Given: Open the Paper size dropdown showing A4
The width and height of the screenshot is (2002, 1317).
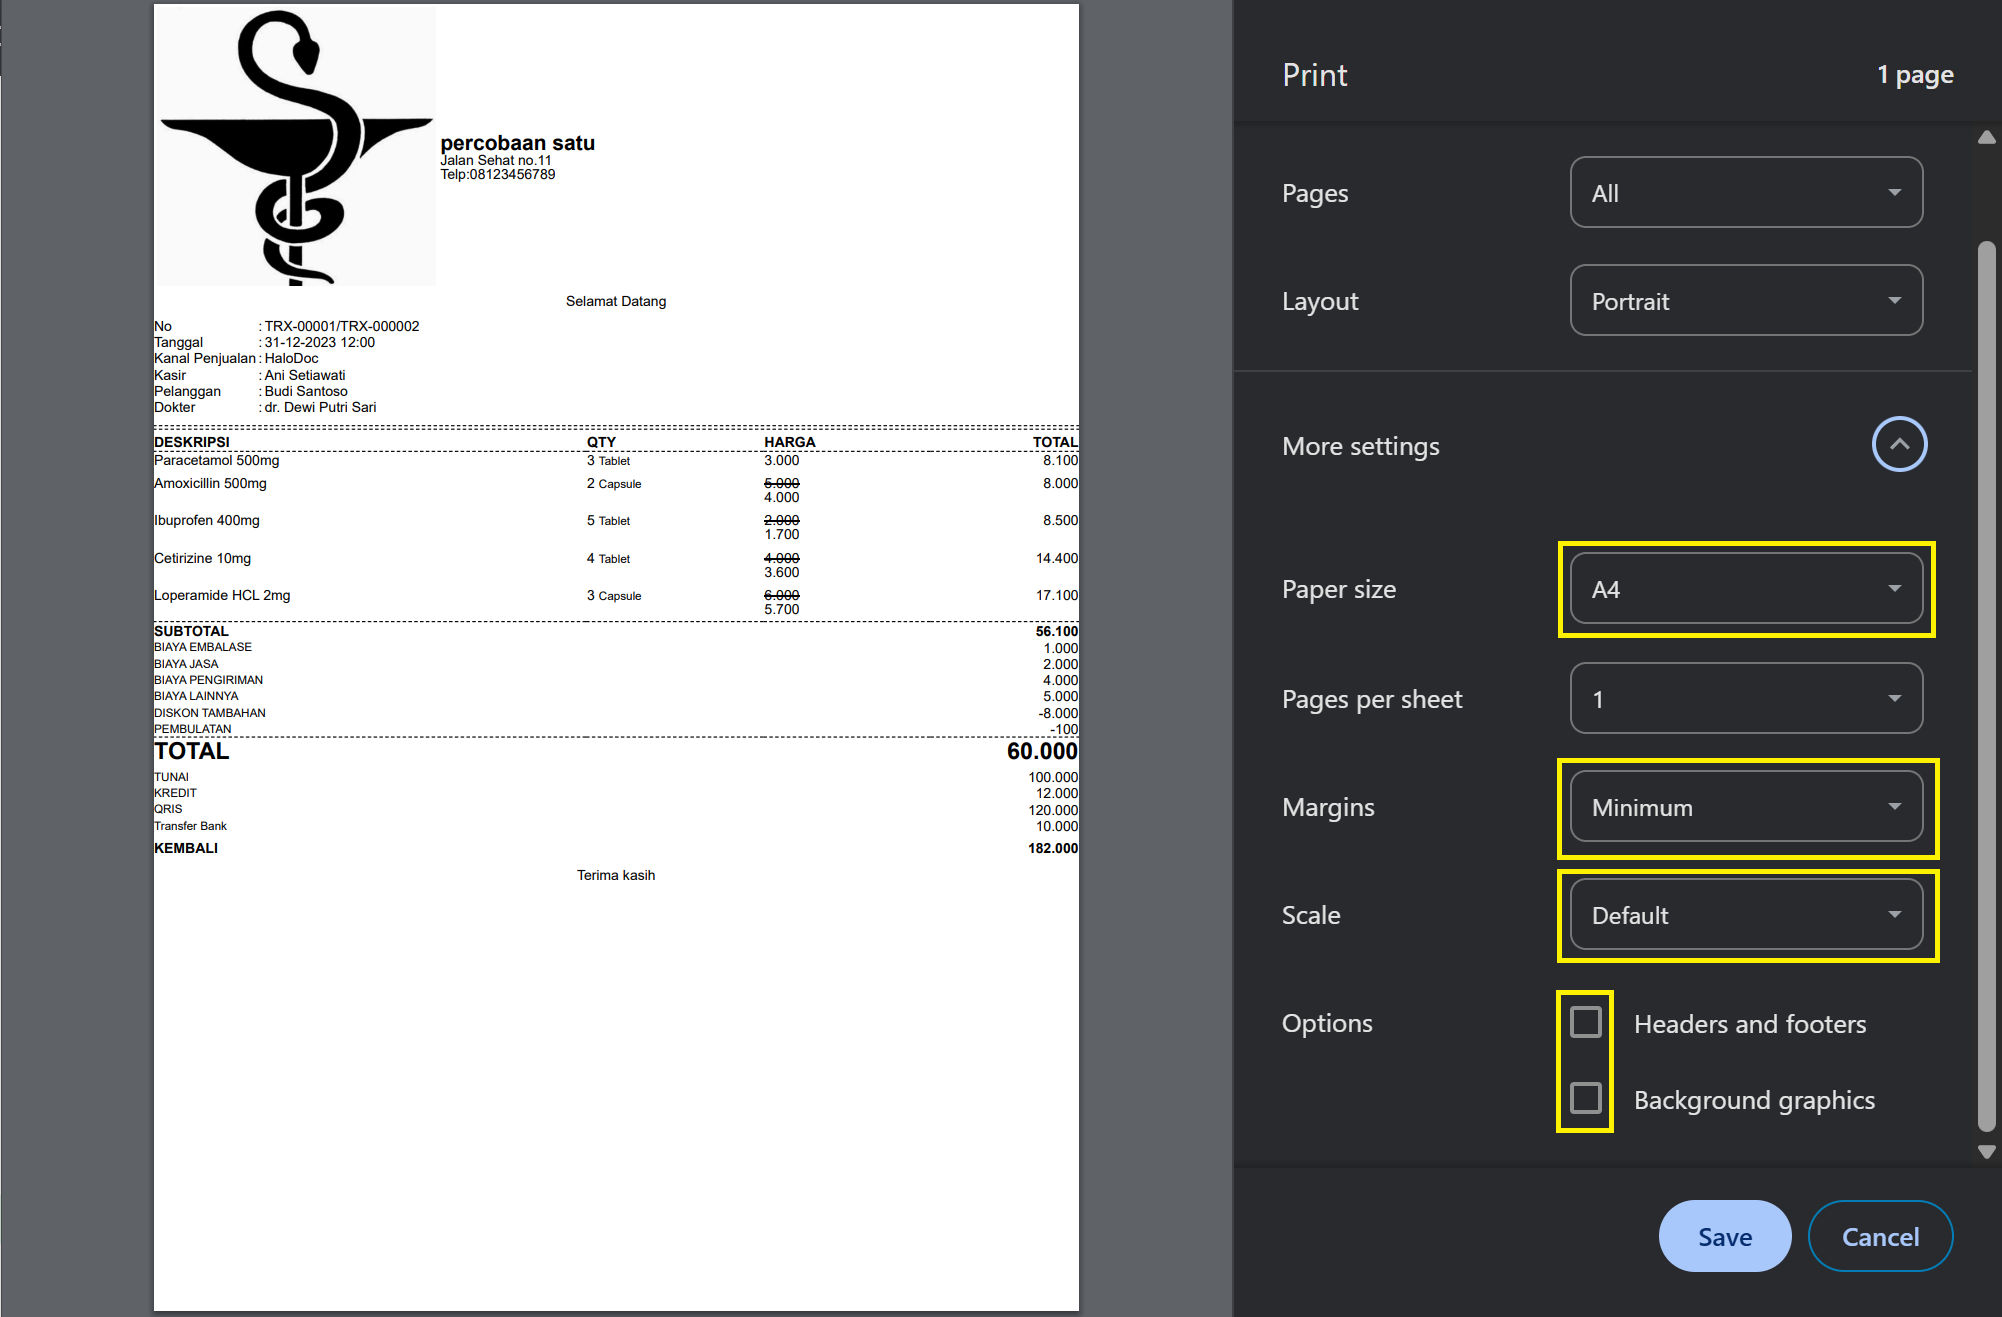Looking at the screenshot, I should tap(1746, 588).
